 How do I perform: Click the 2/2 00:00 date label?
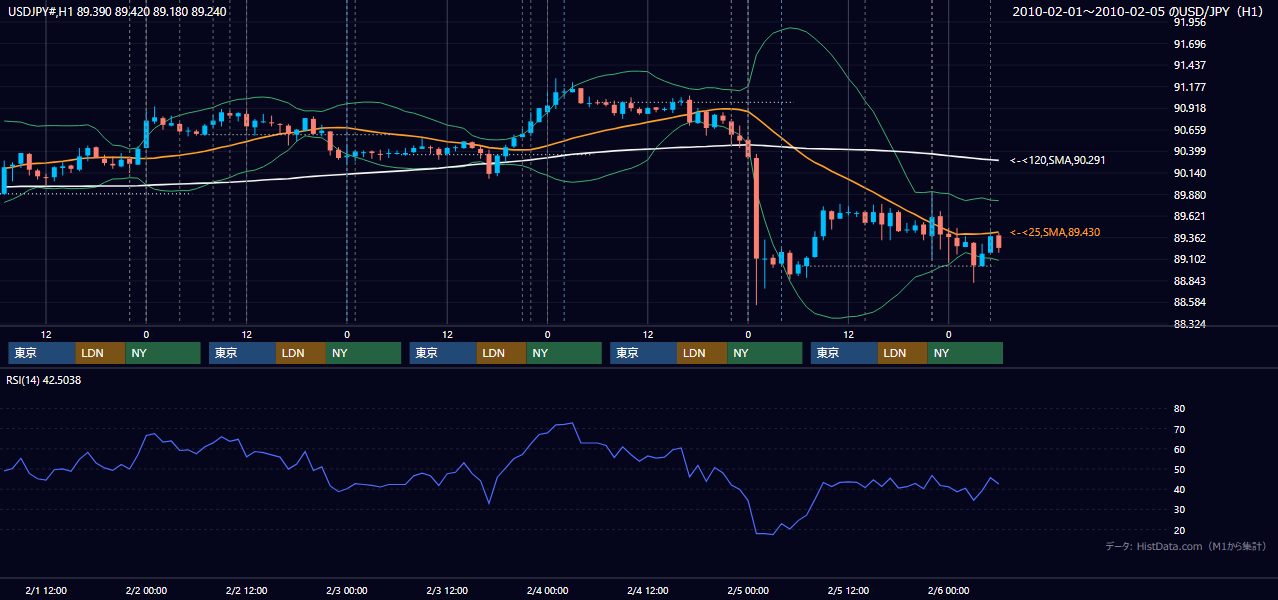coord(146,590)
